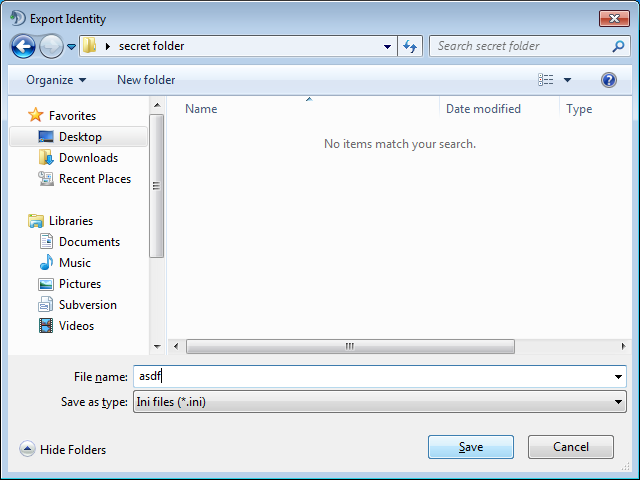Open the Help question mark icon
Image resolution: width=640 pixels, height=480 pixels.
coord(608,80)
